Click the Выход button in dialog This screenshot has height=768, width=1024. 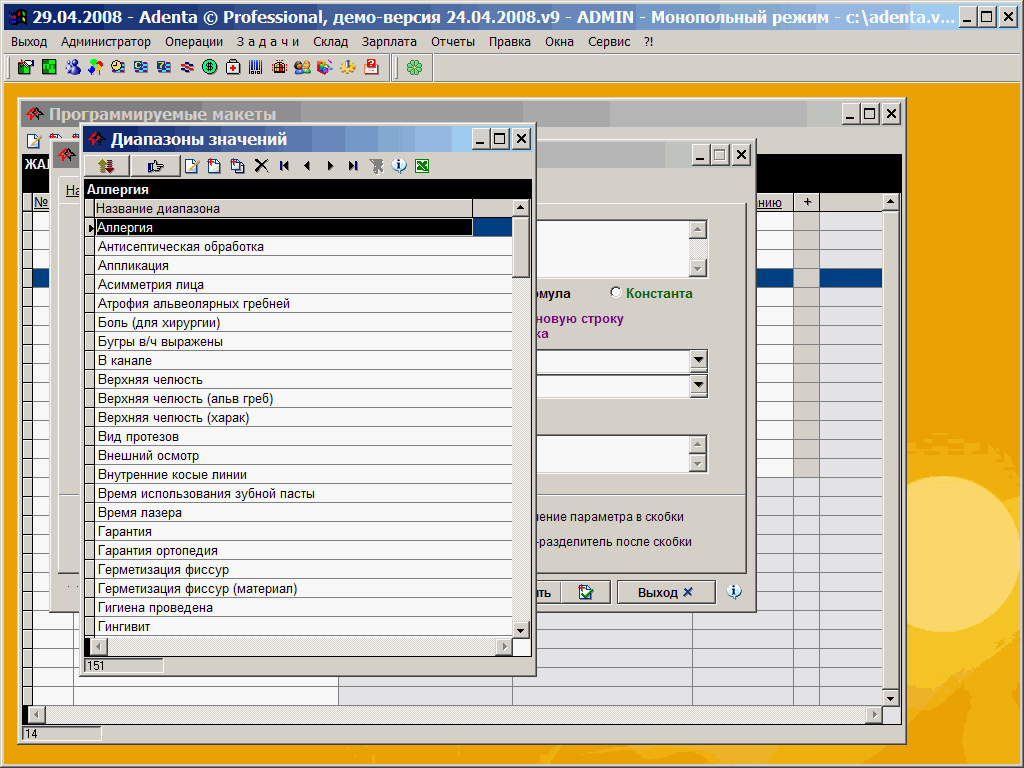665,592
